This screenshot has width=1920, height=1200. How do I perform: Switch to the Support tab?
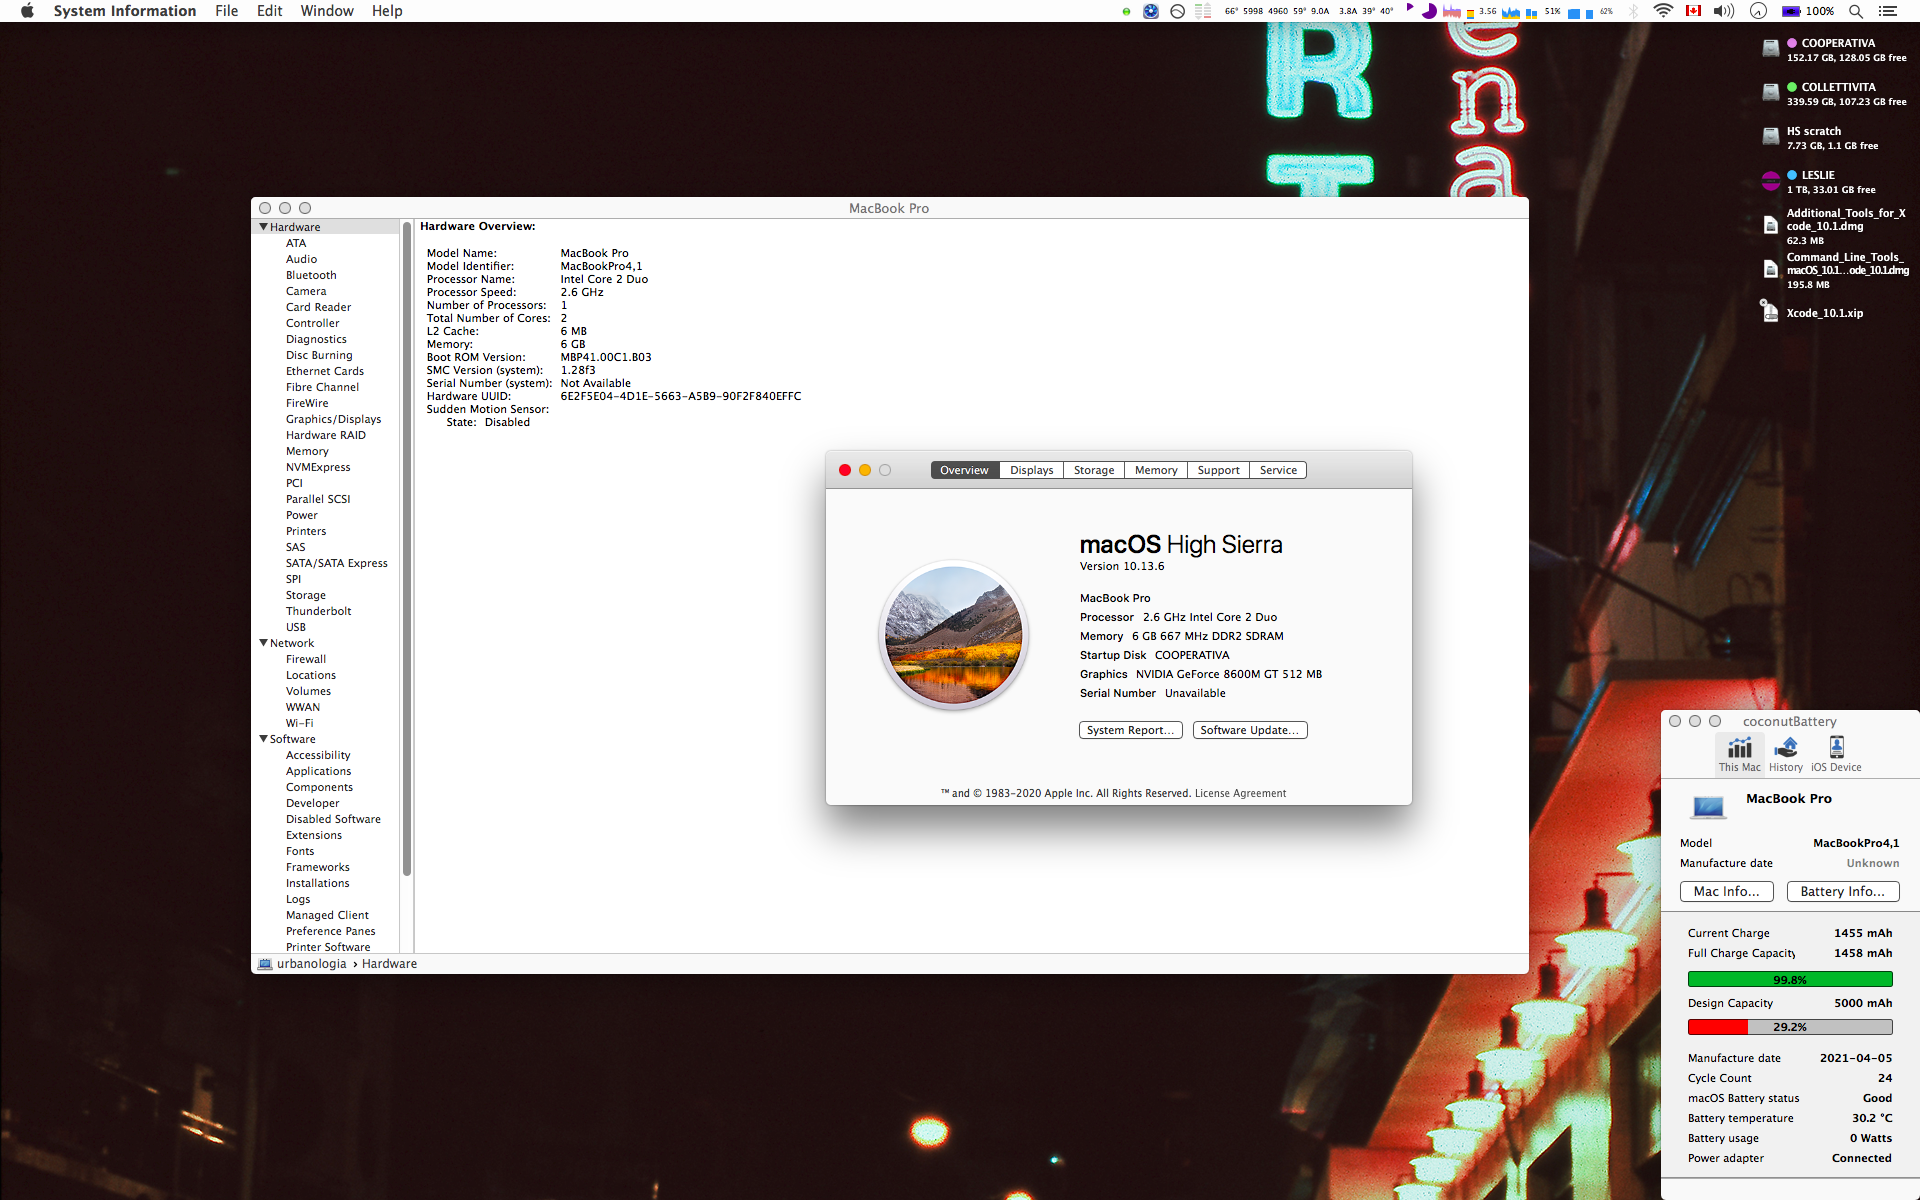[x=1218, y=470]
